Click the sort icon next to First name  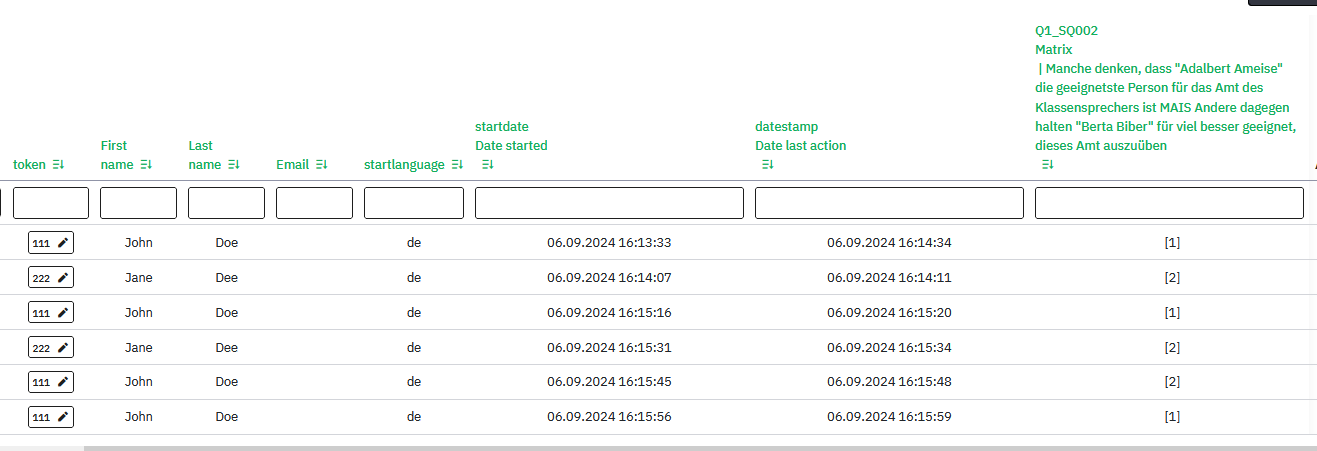(x=146, y=165)
